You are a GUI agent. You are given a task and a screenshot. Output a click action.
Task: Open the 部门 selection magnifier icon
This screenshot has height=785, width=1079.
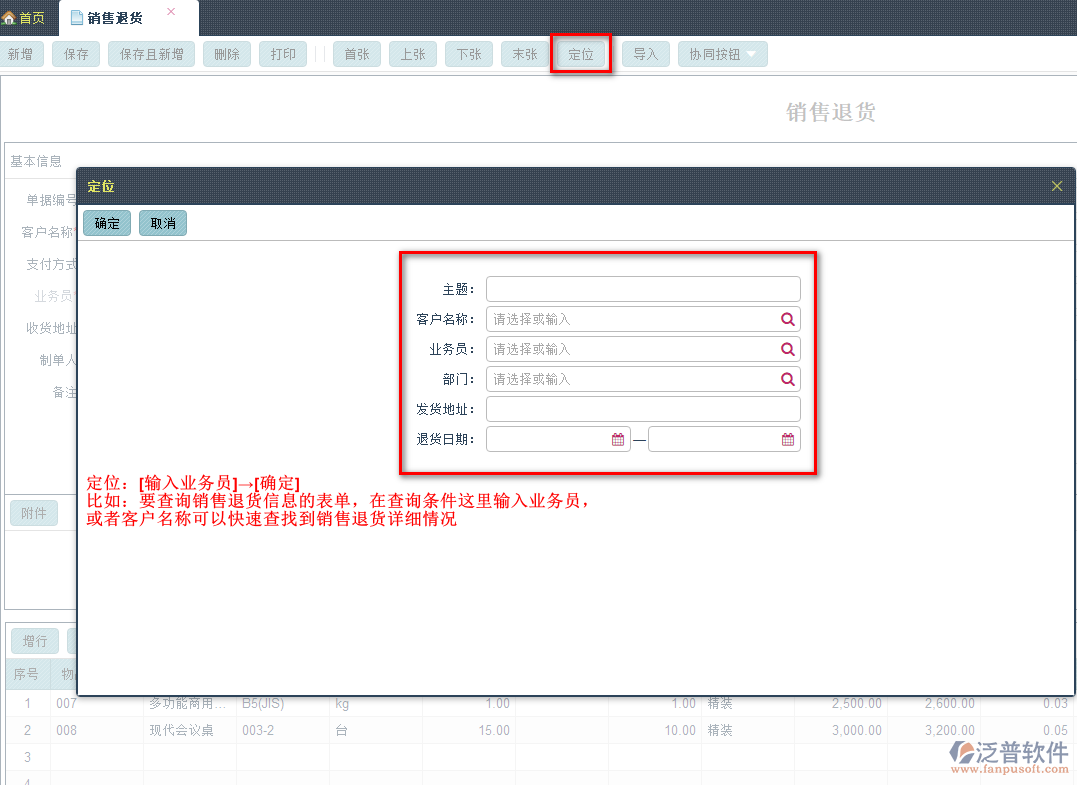(789, 378)
